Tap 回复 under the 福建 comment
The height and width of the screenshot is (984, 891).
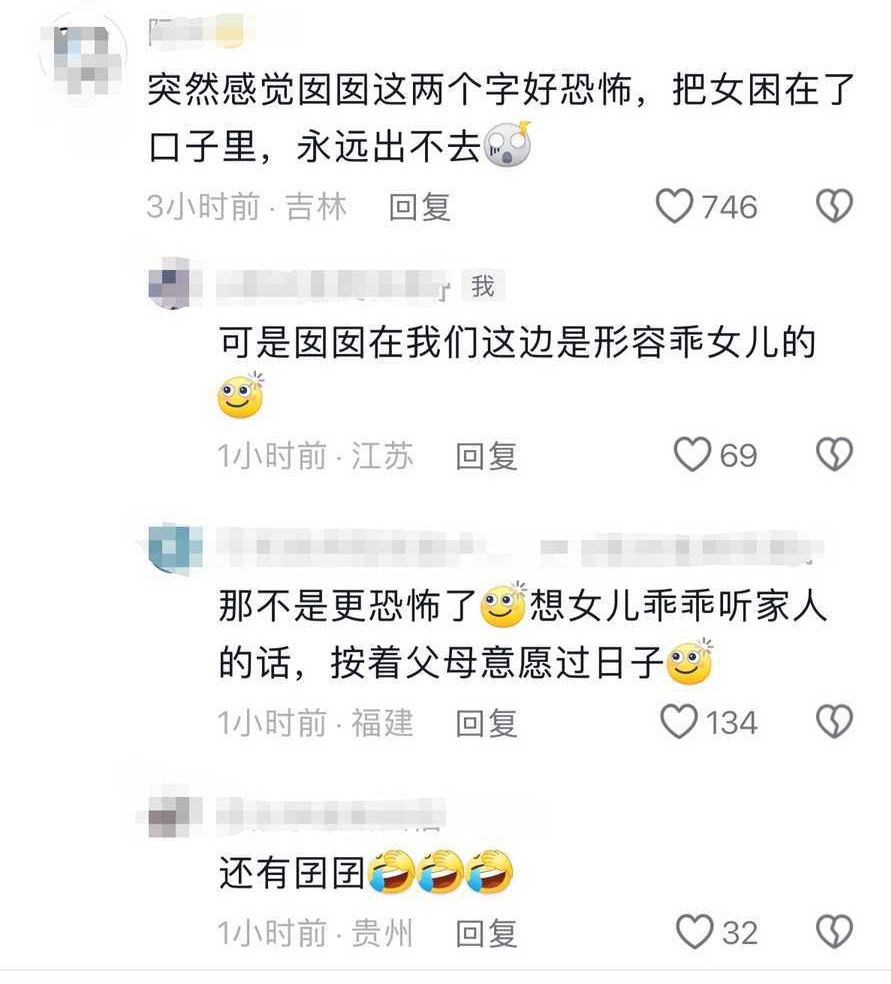point(487,723)
